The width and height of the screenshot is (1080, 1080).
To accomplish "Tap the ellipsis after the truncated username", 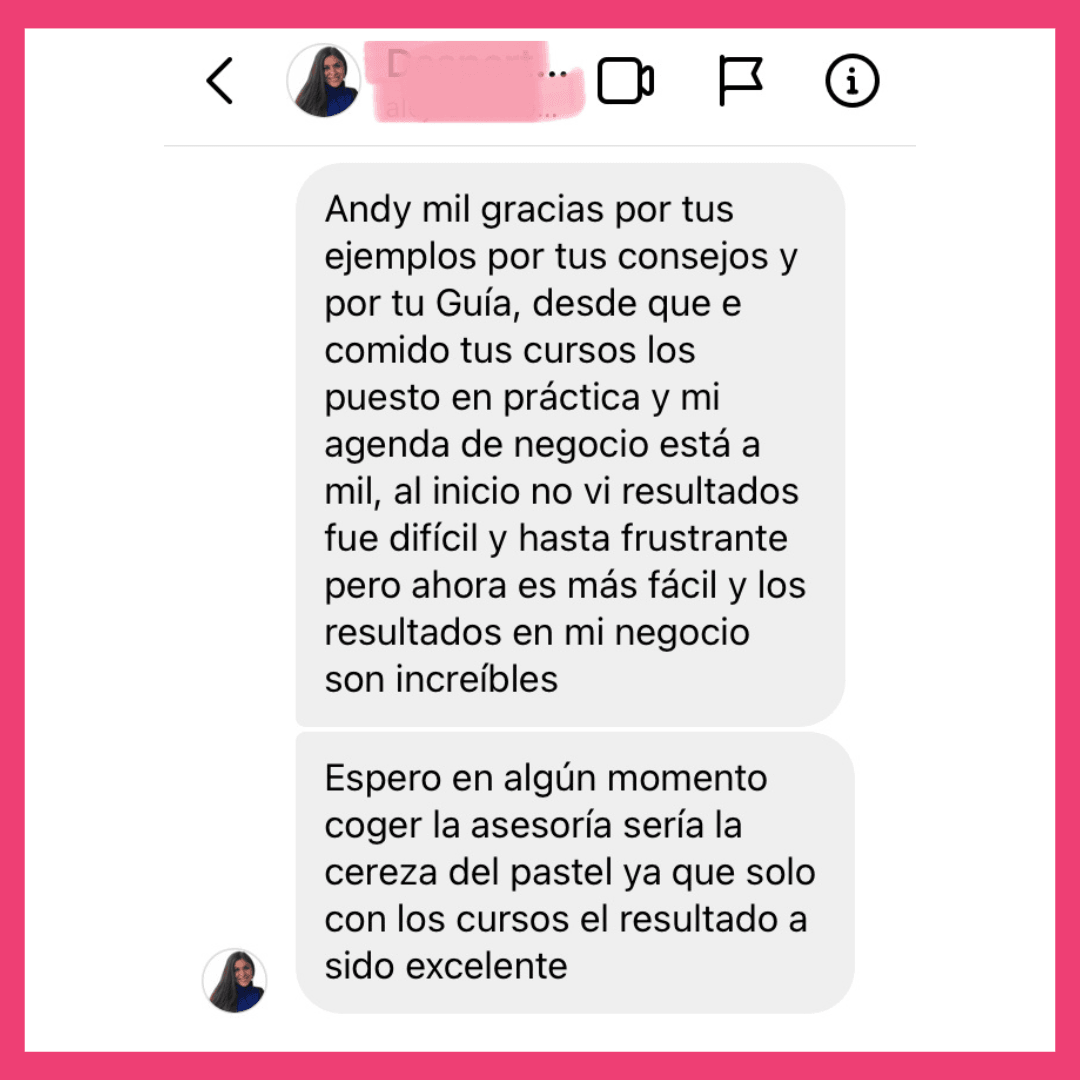I will tap(558, 73).
